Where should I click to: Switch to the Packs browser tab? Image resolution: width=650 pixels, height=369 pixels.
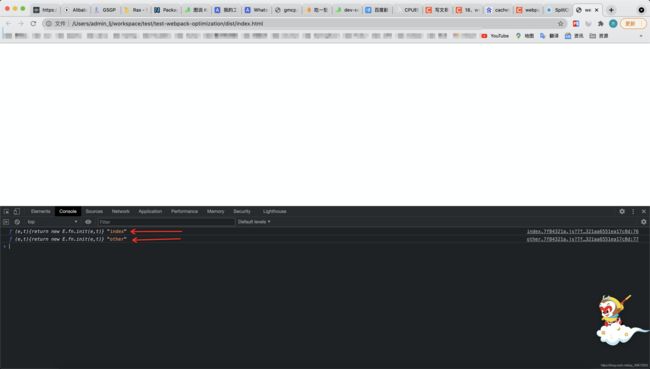click(x=165, y=10)
